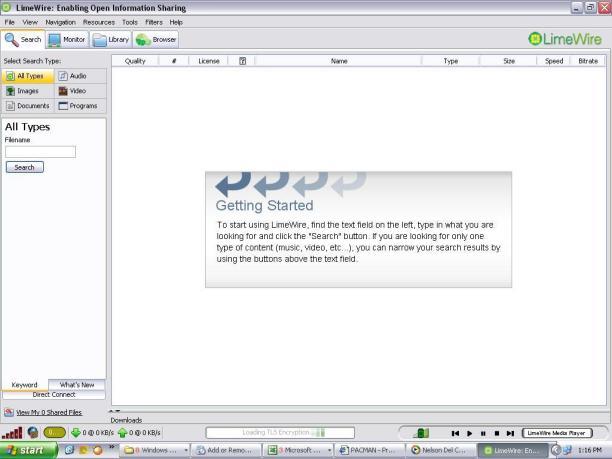612x459 pixels.
Task: Open the Filters menu
Action: point(154,22)
